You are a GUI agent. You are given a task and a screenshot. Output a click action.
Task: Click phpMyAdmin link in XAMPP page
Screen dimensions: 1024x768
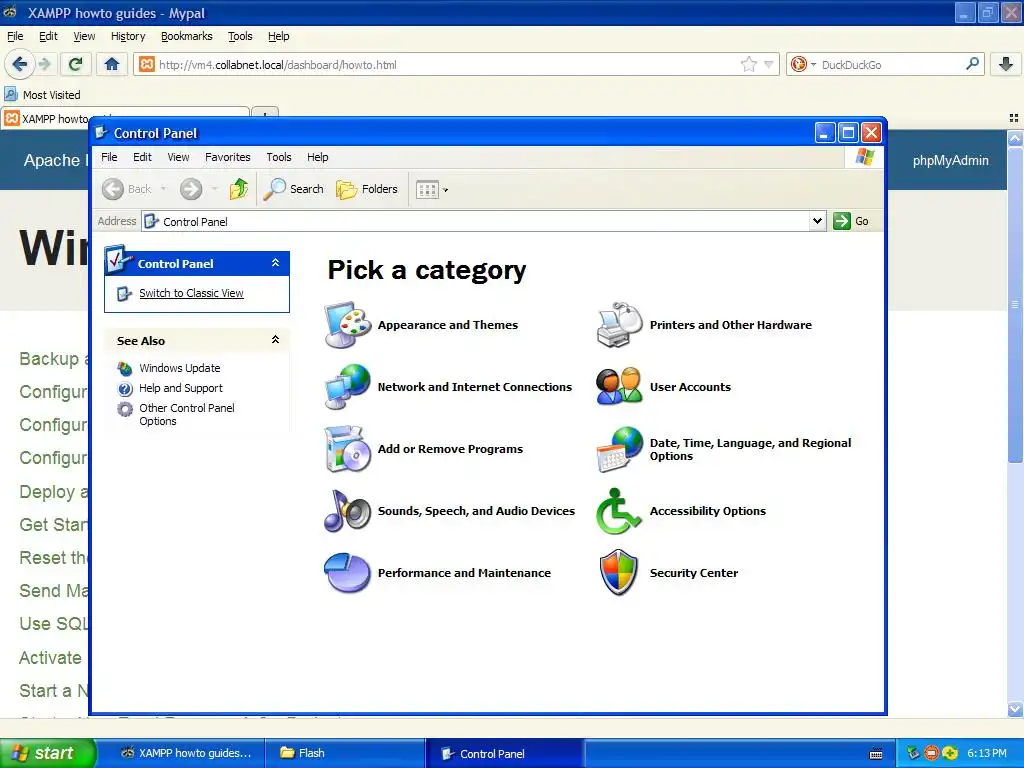coord(950,161)
